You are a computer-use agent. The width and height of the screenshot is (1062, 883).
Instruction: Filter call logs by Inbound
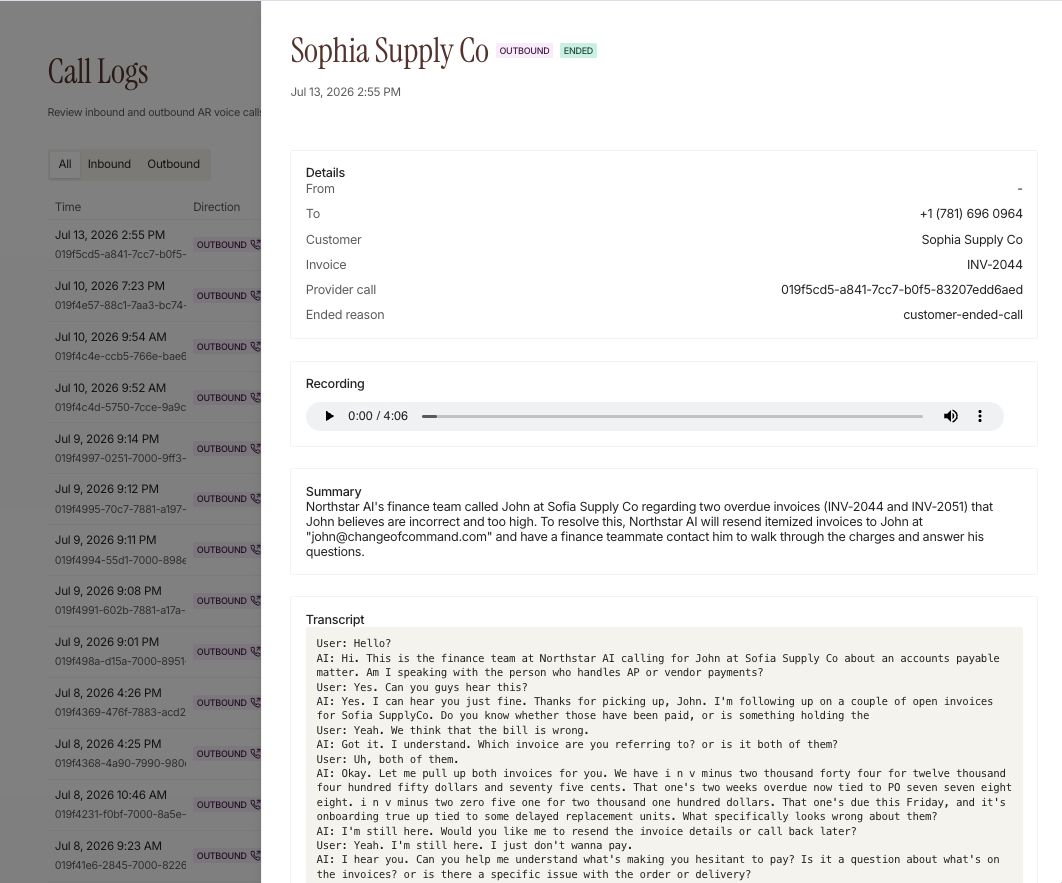click(x=109, y=164)
